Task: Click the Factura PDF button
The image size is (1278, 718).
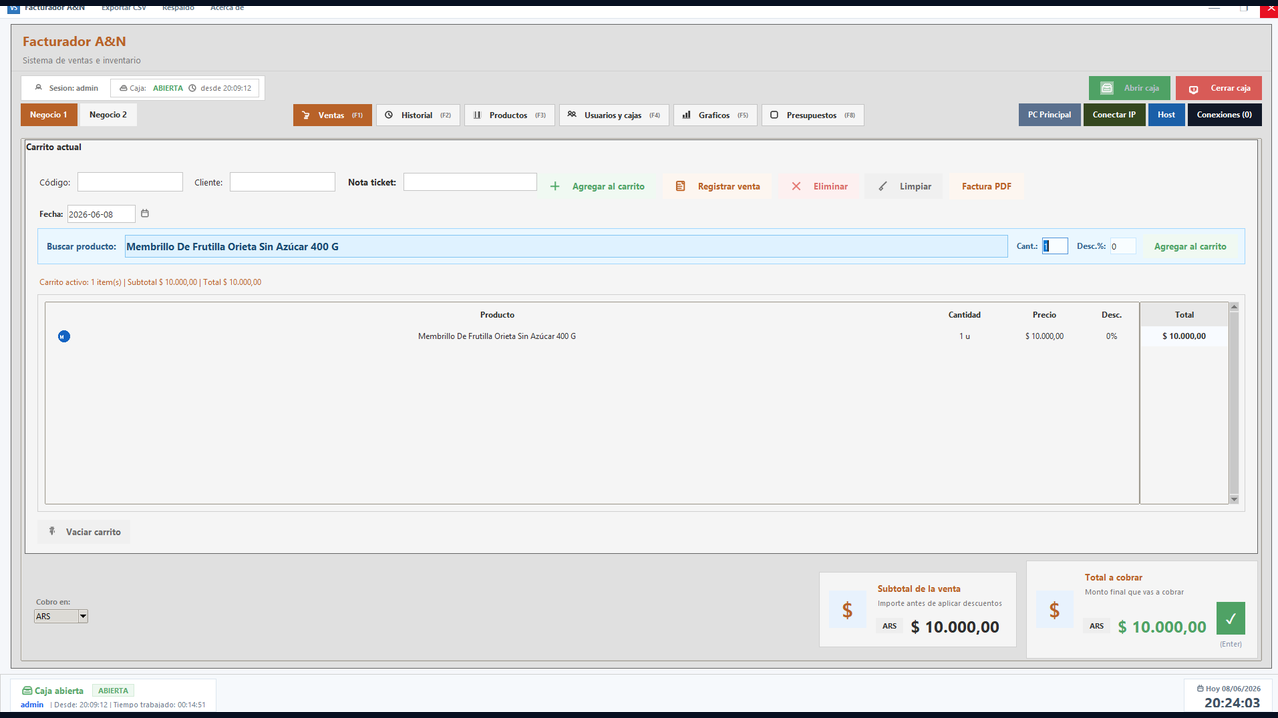Action: (987, 186)
